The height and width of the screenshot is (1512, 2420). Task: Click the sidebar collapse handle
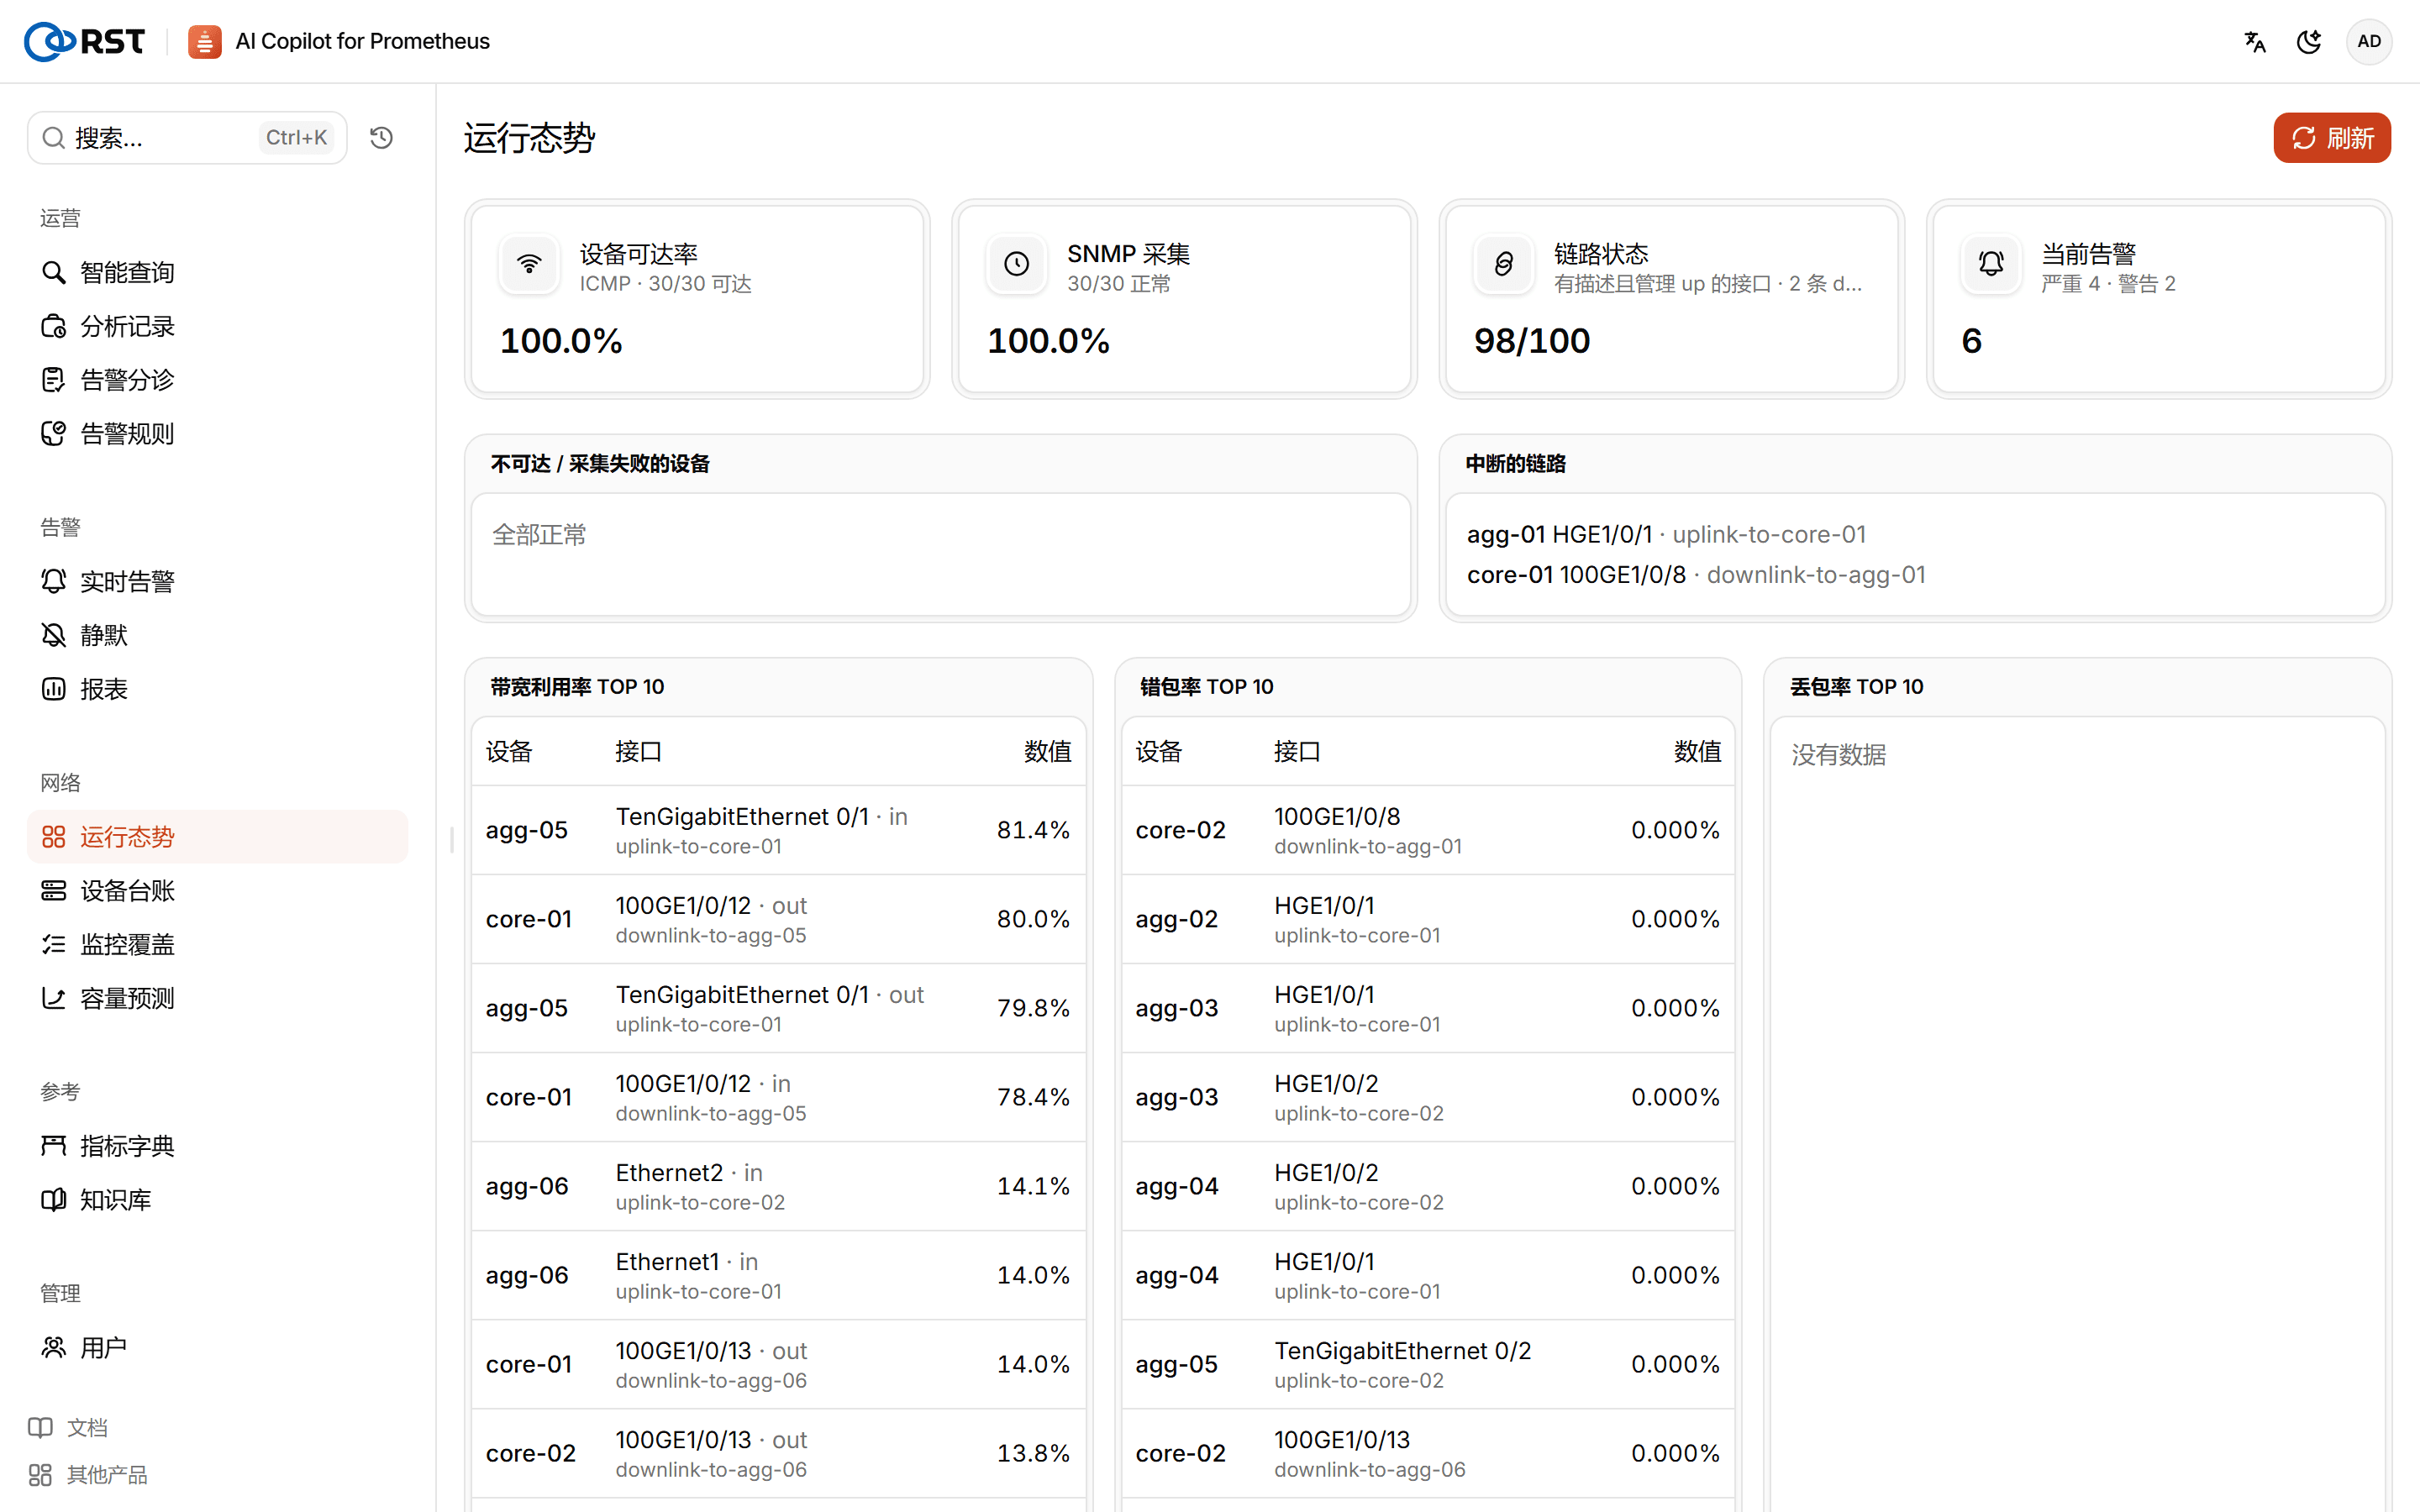(452, 840)
